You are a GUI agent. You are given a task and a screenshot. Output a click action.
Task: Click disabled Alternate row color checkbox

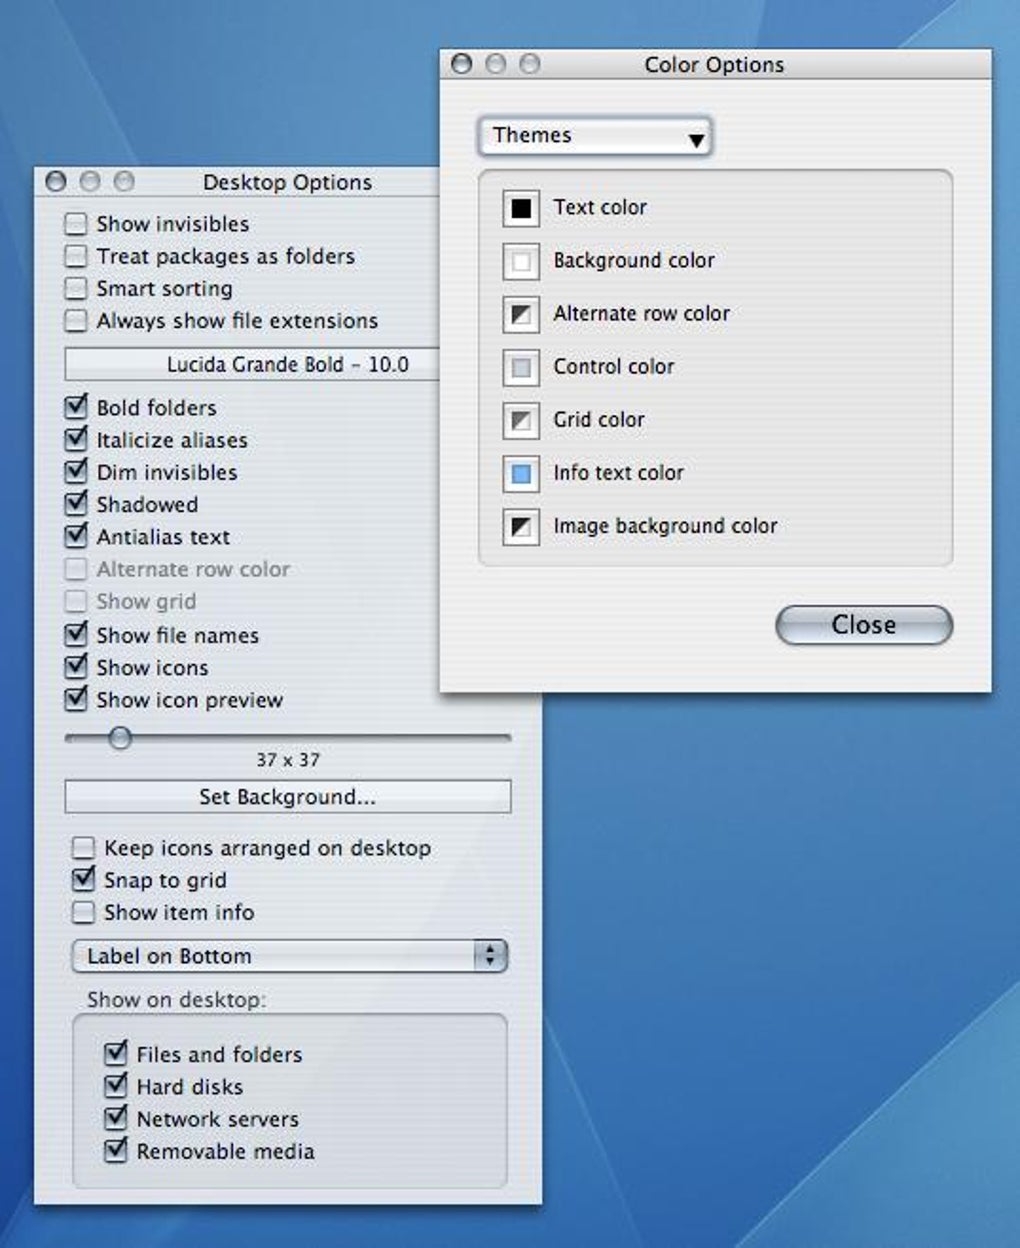pos(76,569)
